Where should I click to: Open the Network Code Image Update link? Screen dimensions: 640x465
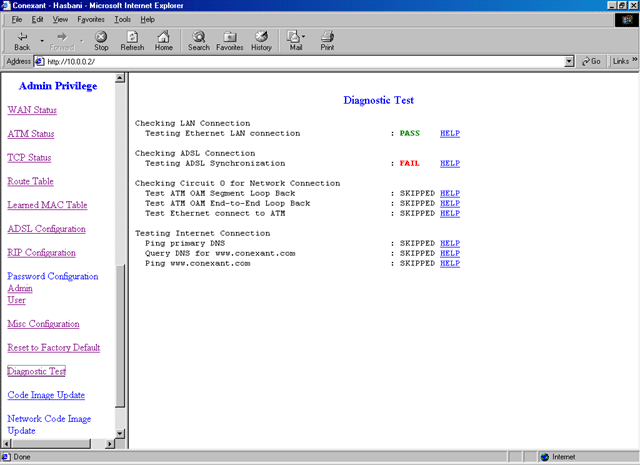49,425
